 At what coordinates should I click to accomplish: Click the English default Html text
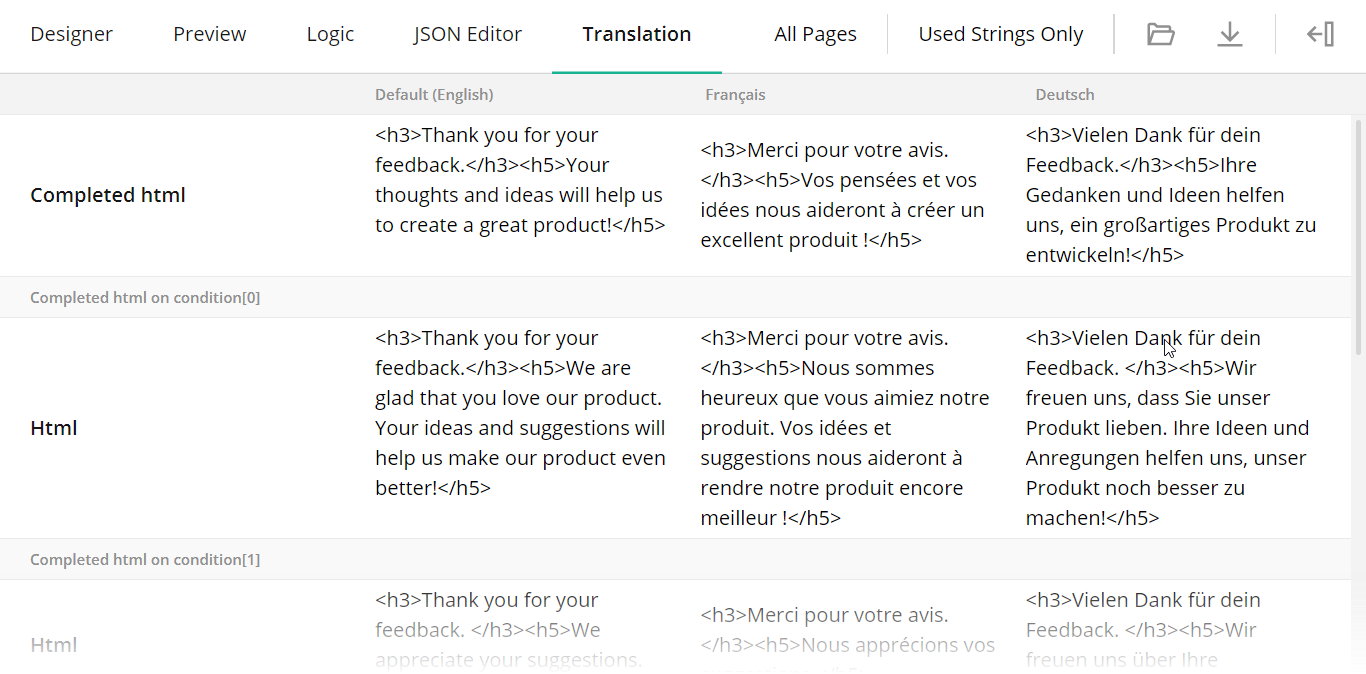click(x=520, y=427)
